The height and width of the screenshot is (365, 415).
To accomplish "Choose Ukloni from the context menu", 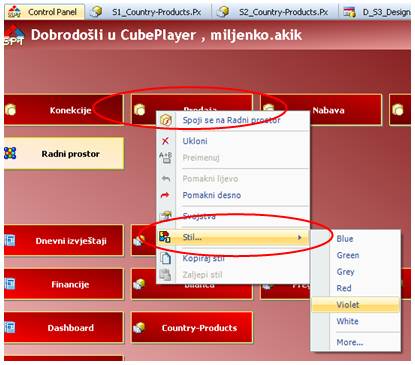I will pos(233,141).
